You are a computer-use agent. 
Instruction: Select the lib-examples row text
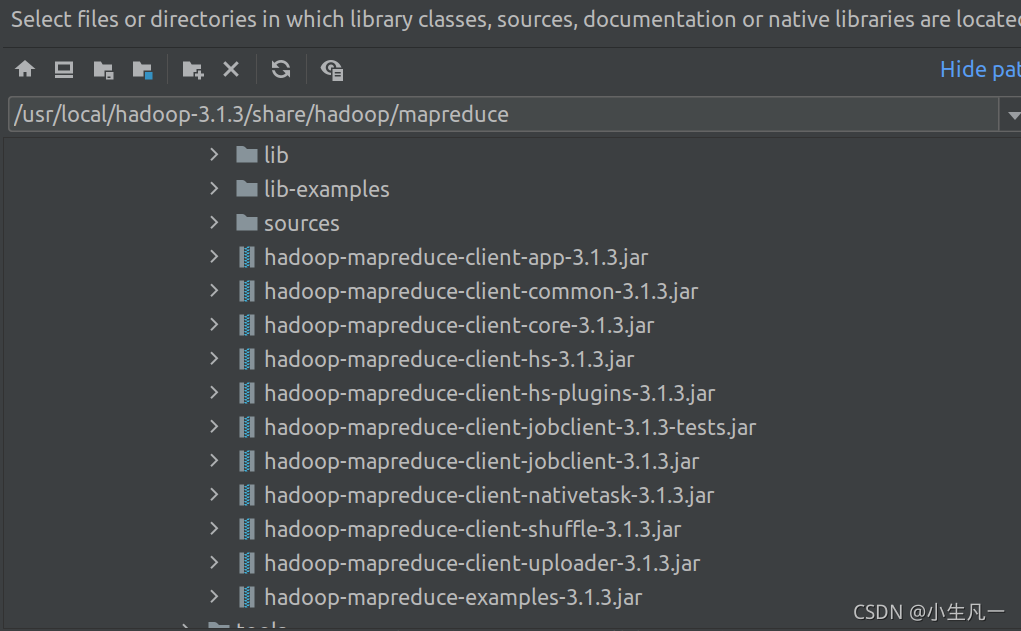tap(327, 189)
